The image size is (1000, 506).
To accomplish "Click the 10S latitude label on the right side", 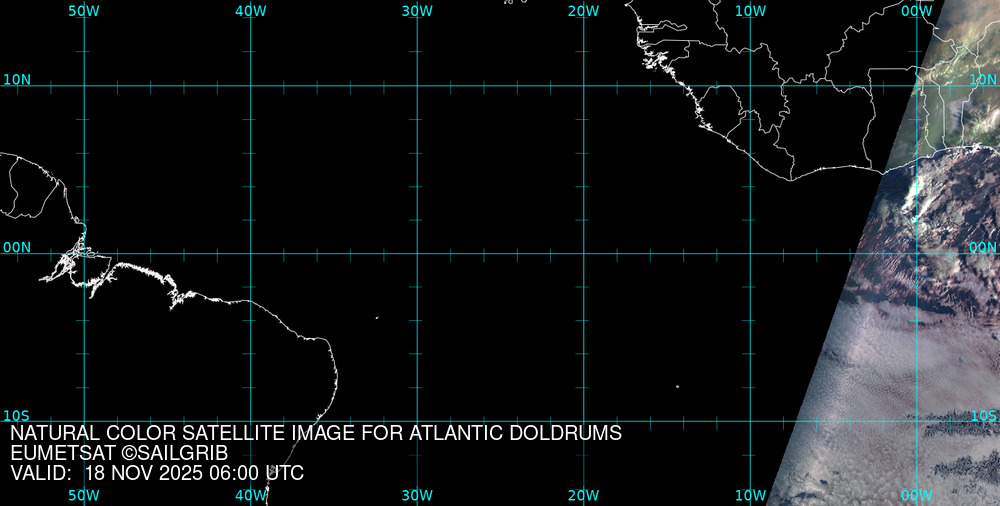I will pos(984,415).
